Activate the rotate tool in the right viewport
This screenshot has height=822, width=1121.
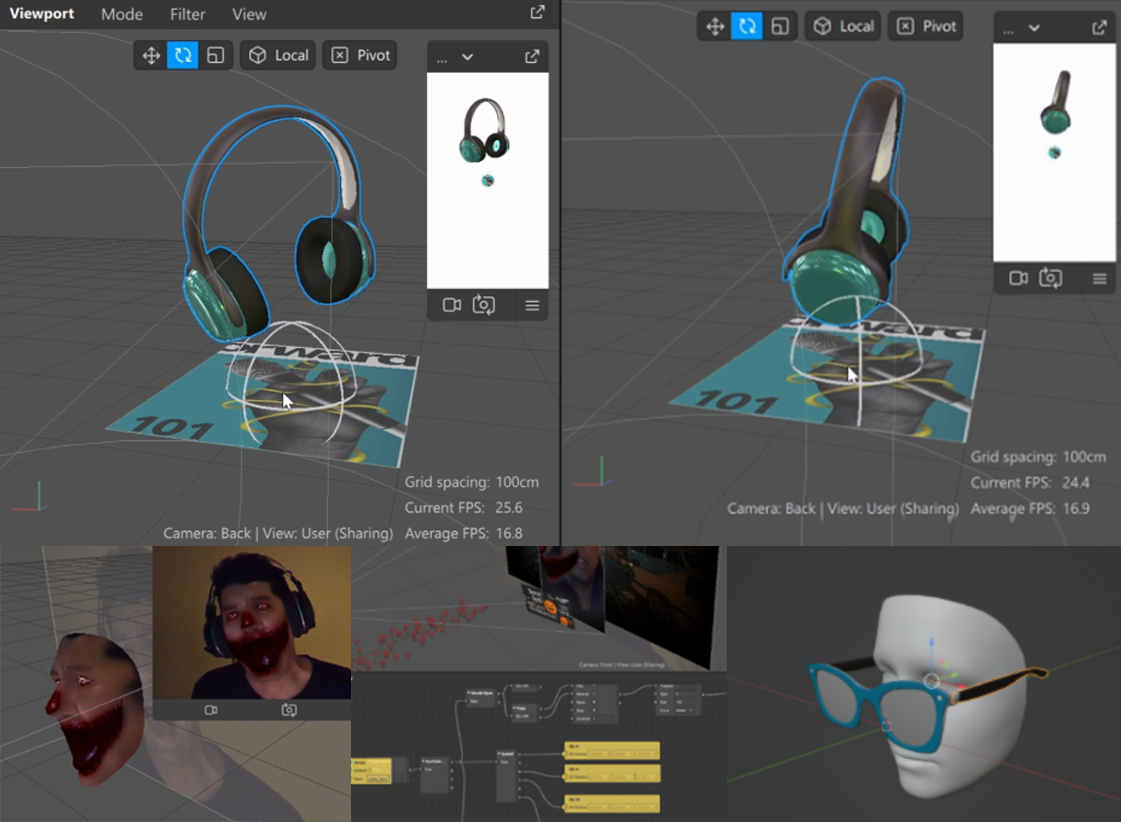[746, 26]
